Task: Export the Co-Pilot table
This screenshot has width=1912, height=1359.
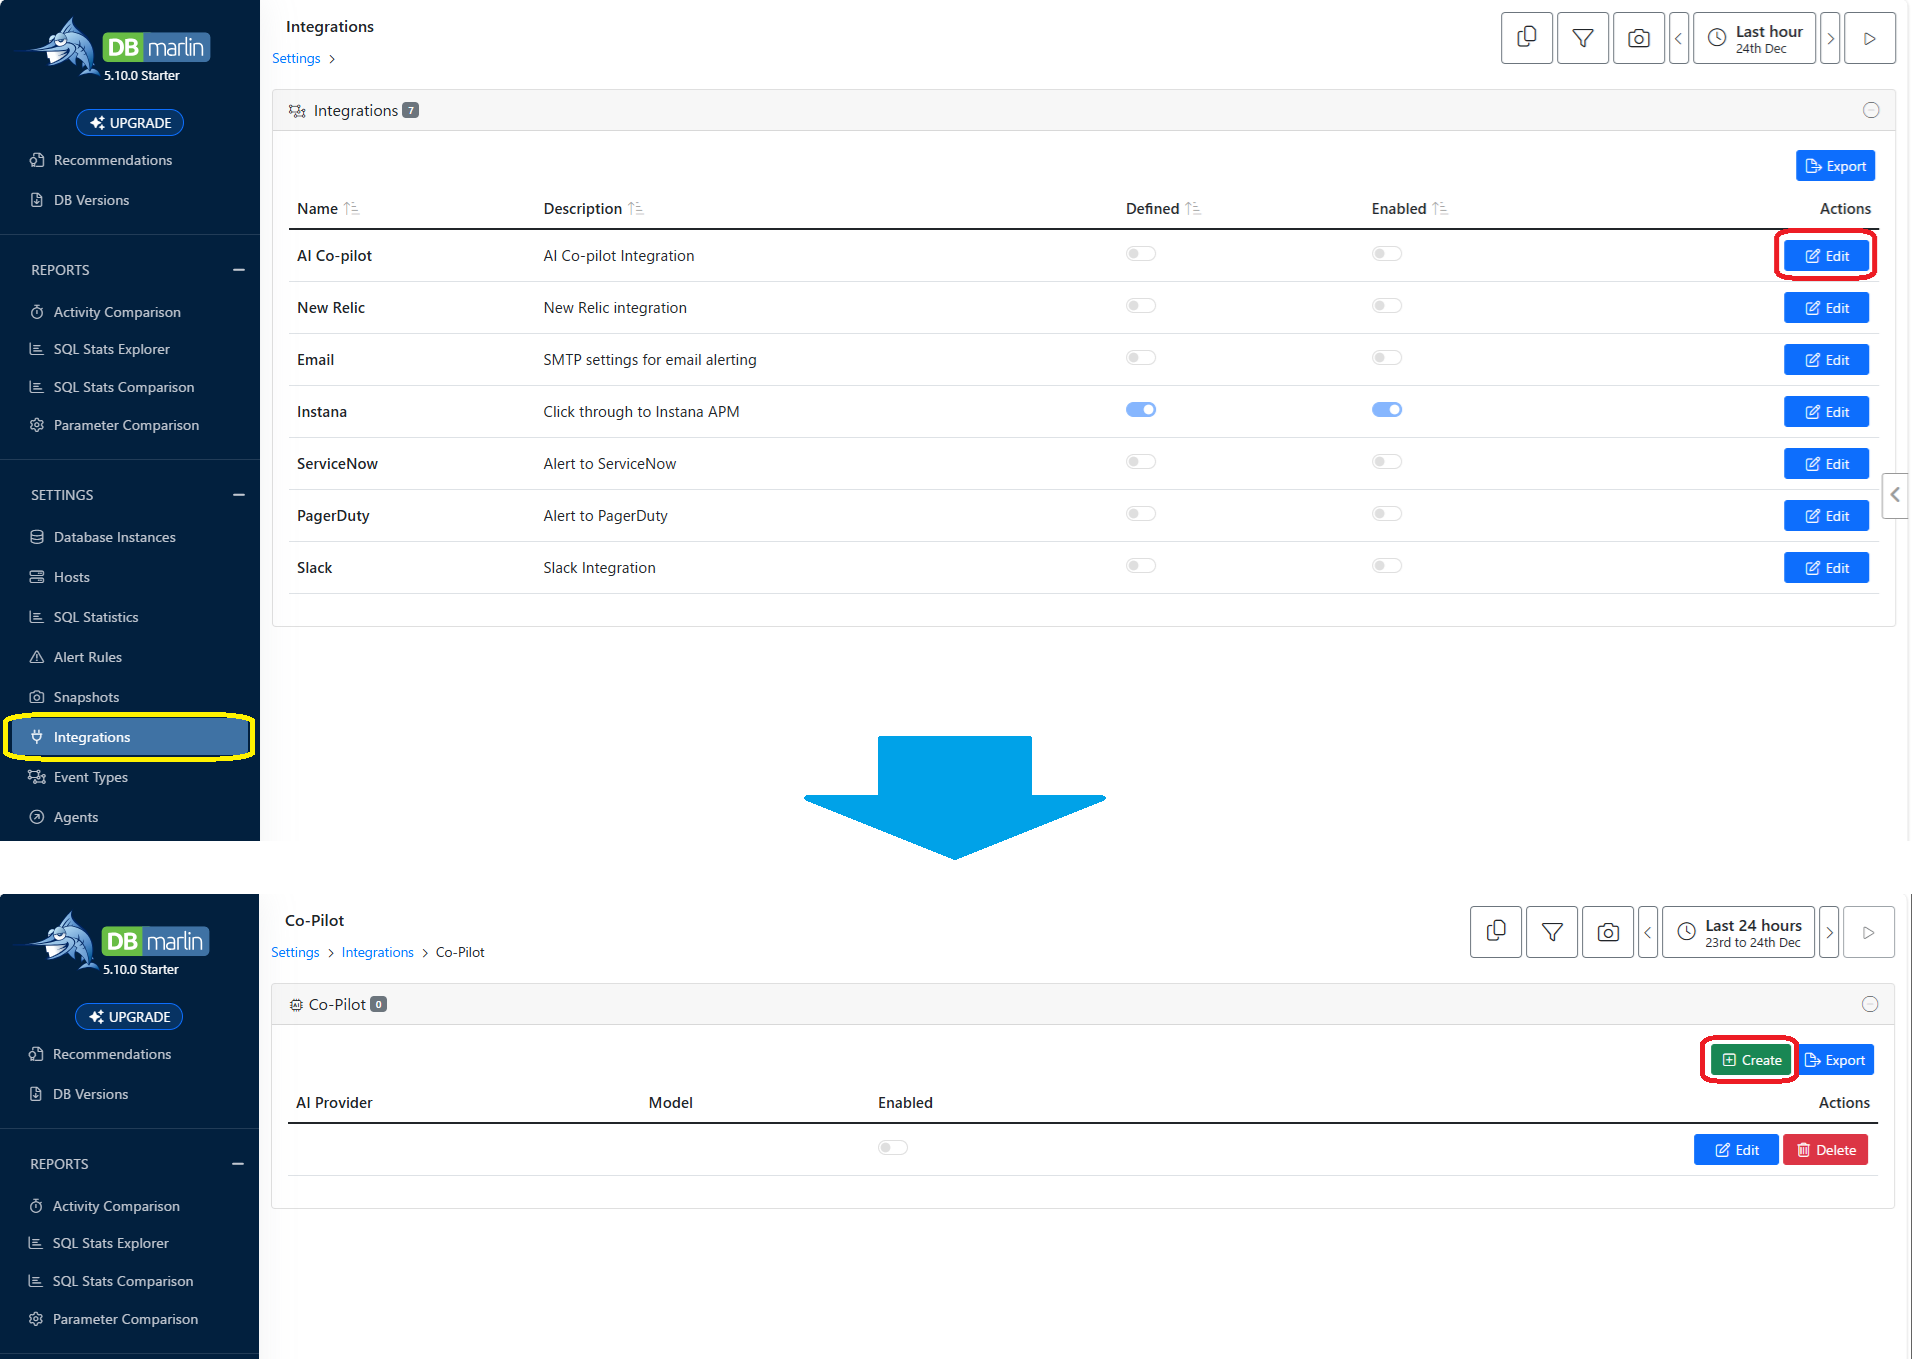Action: 1835,1060
